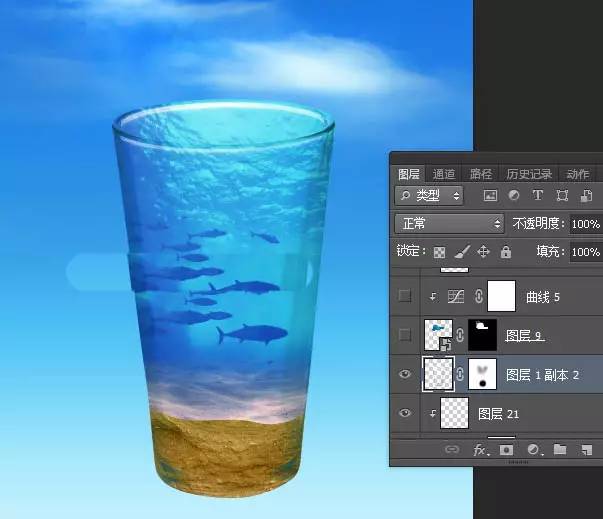Add layer mask from bottom bar
The image size is (603, 519).
click(507, 450)
